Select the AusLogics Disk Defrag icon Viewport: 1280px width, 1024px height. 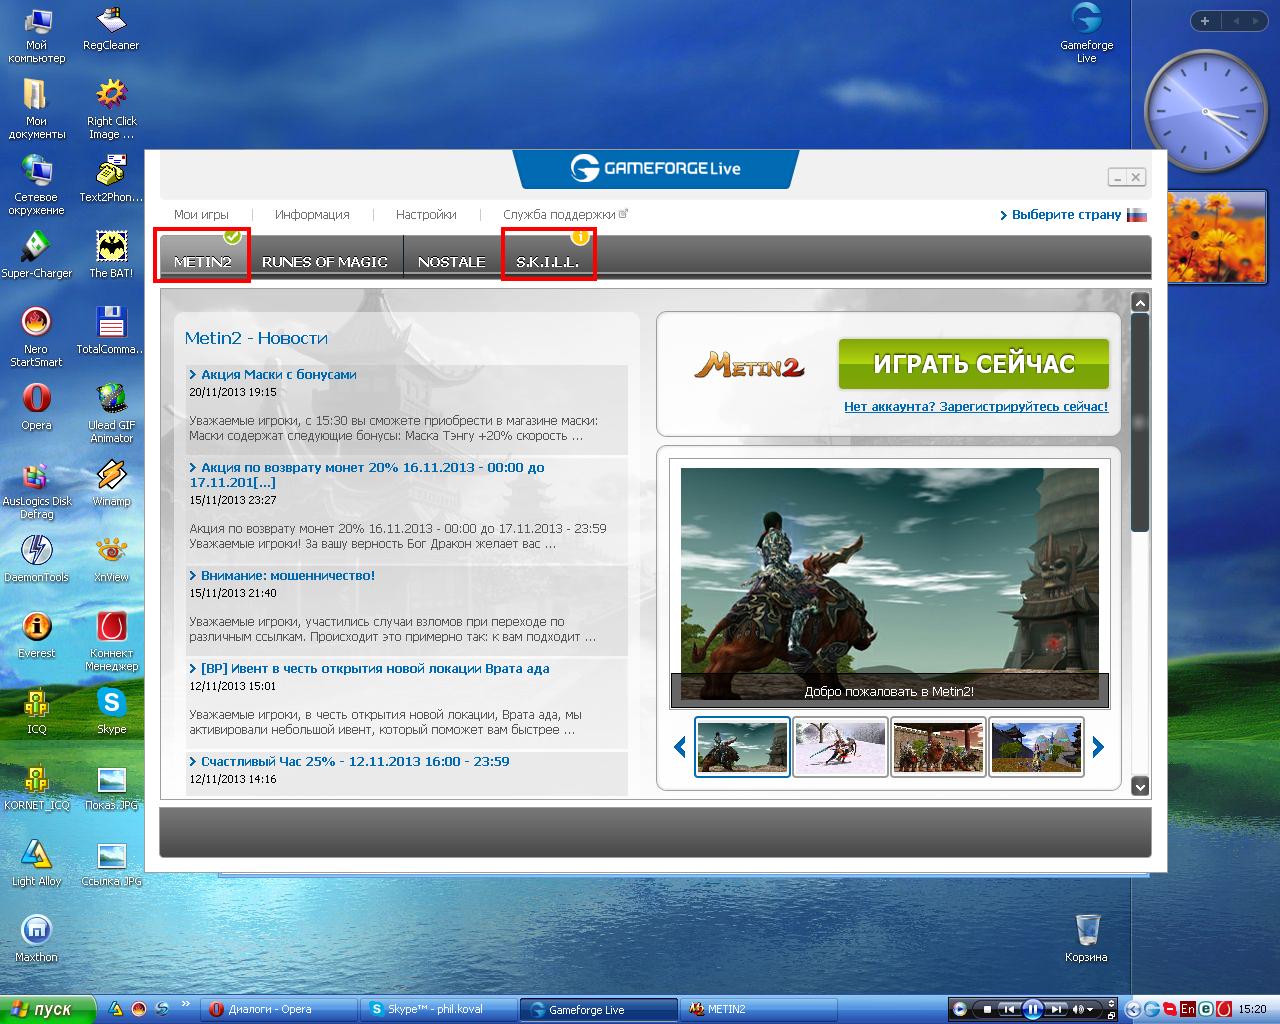36,490
